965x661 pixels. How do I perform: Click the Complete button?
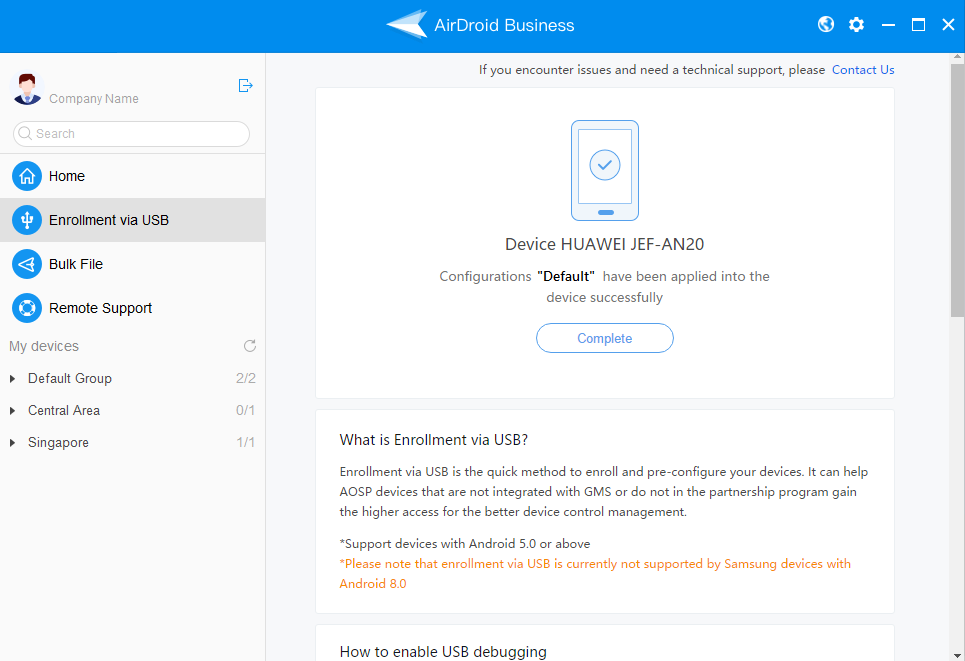(x=605, y=338)
